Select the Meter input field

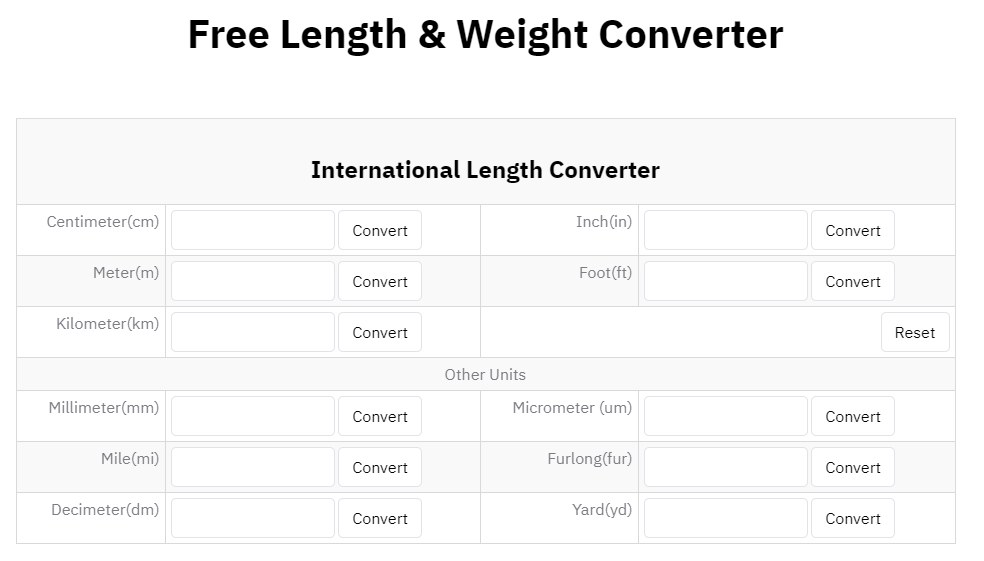252,281
